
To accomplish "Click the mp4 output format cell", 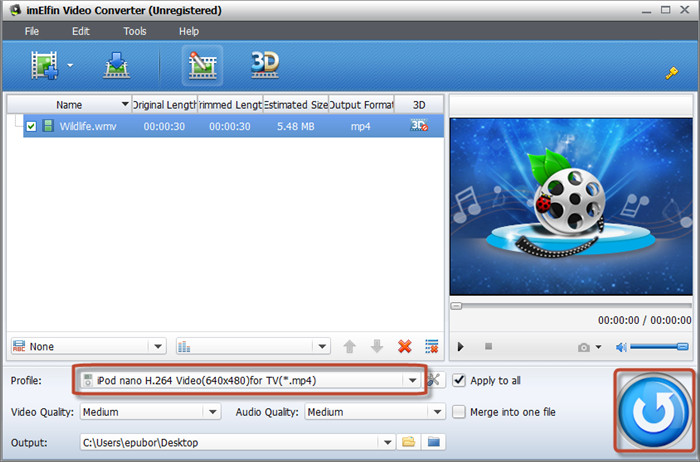I will coord(361,126).
